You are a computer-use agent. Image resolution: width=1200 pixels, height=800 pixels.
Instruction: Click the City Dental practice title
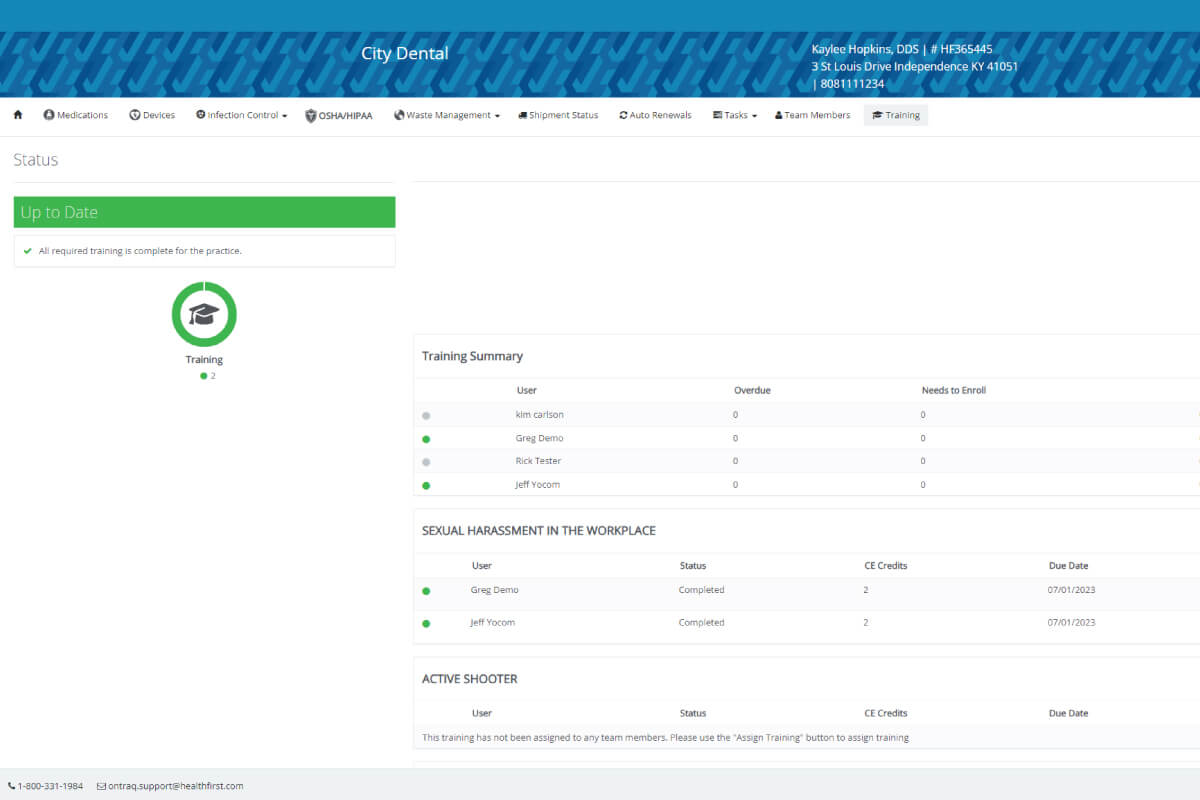[405, 54]
